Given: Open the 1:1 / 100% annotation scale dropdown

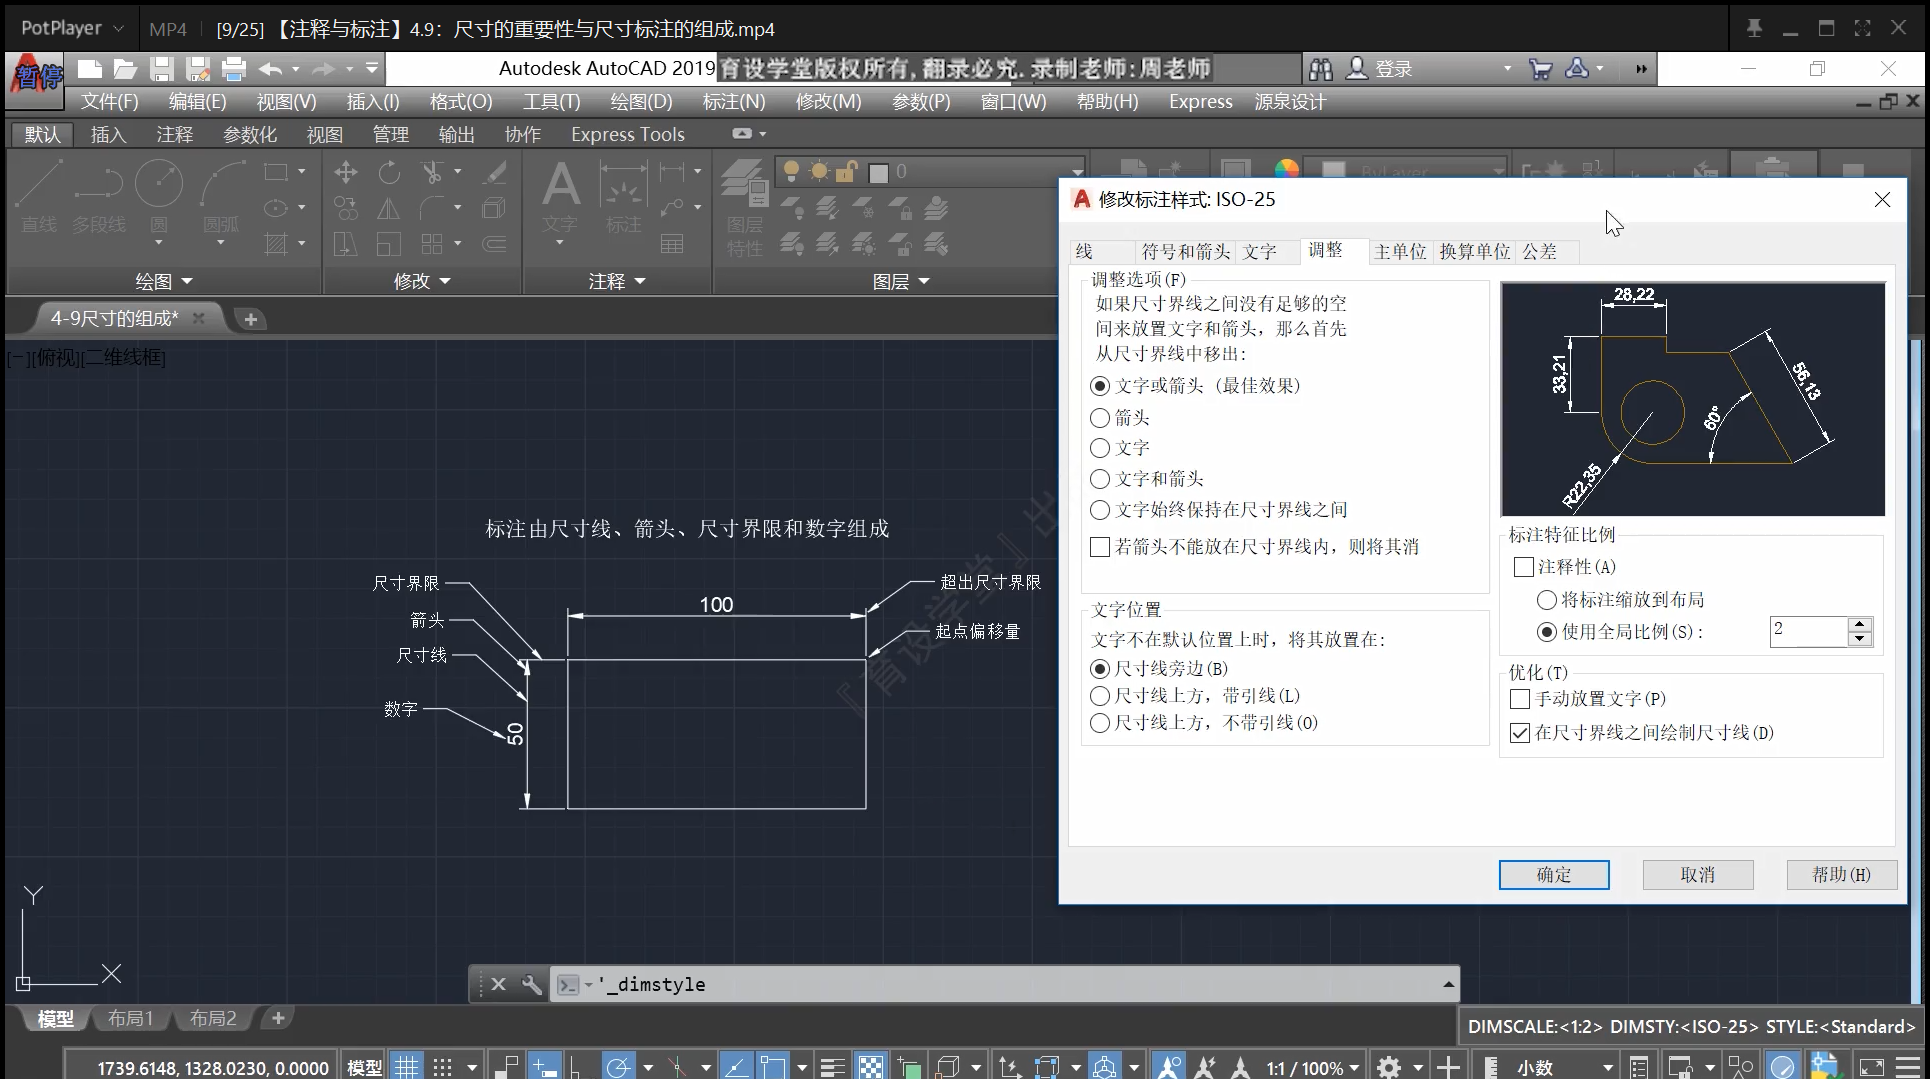Looking at the screenshot, I should pyautogui.click(x=1313, y=1068).
